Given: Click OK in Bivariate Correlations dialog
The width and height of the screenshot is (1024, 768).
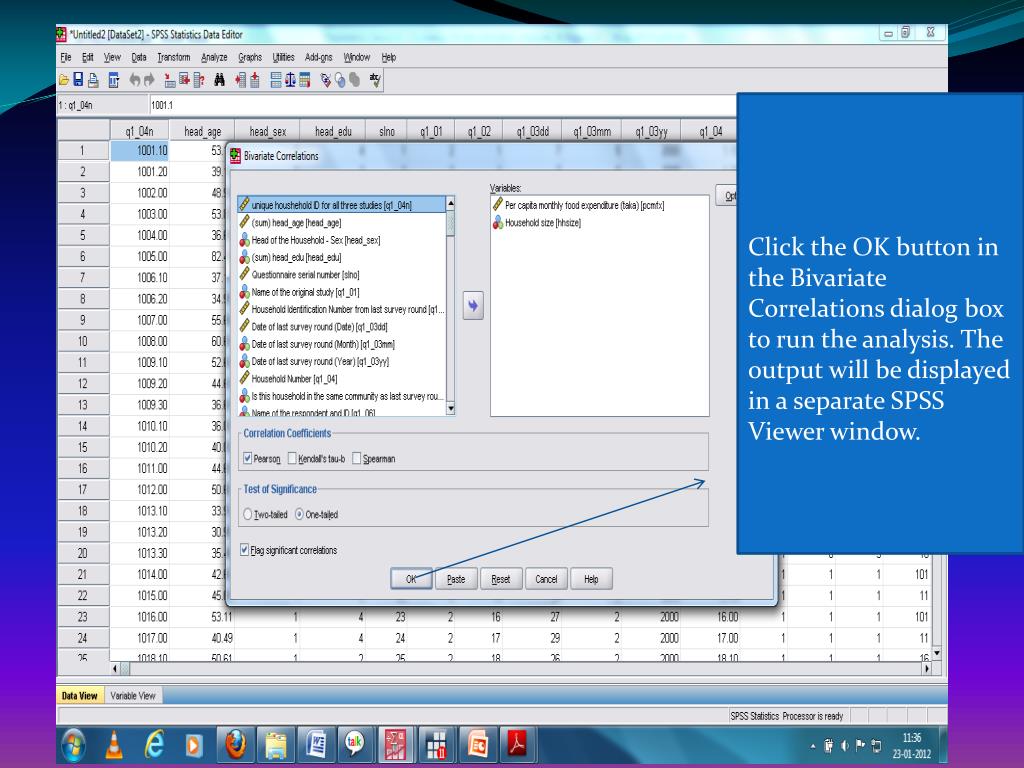Looking at the screenshot, I should 411,579.
